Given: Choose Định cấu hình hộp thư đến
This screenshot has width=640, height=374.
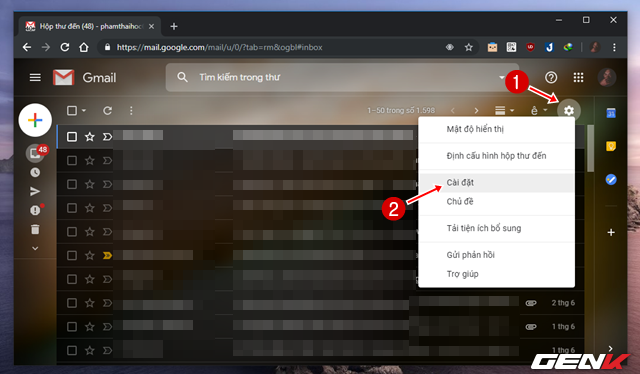Looking at the screenshot, I should [x=497, y=156].
